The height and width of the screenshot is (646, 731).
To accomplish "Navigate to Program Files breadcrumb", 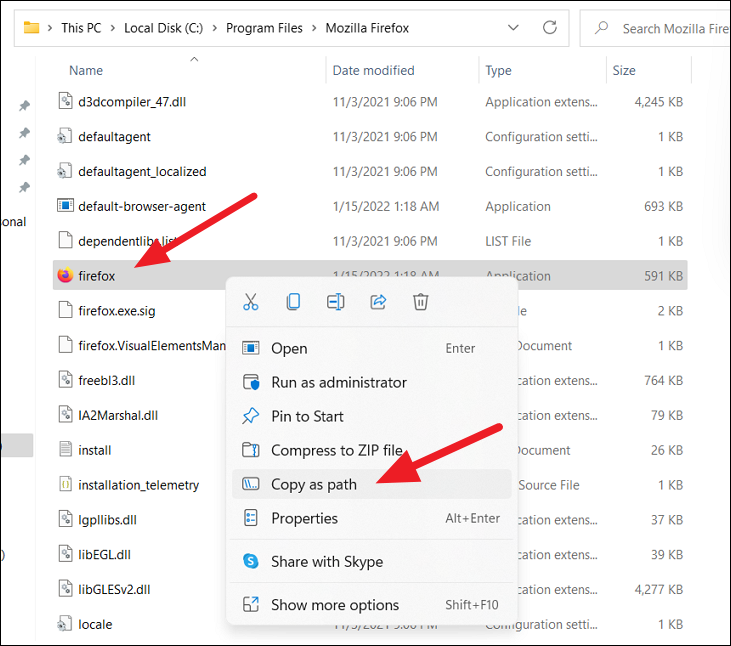I will (x=264, y=28).
